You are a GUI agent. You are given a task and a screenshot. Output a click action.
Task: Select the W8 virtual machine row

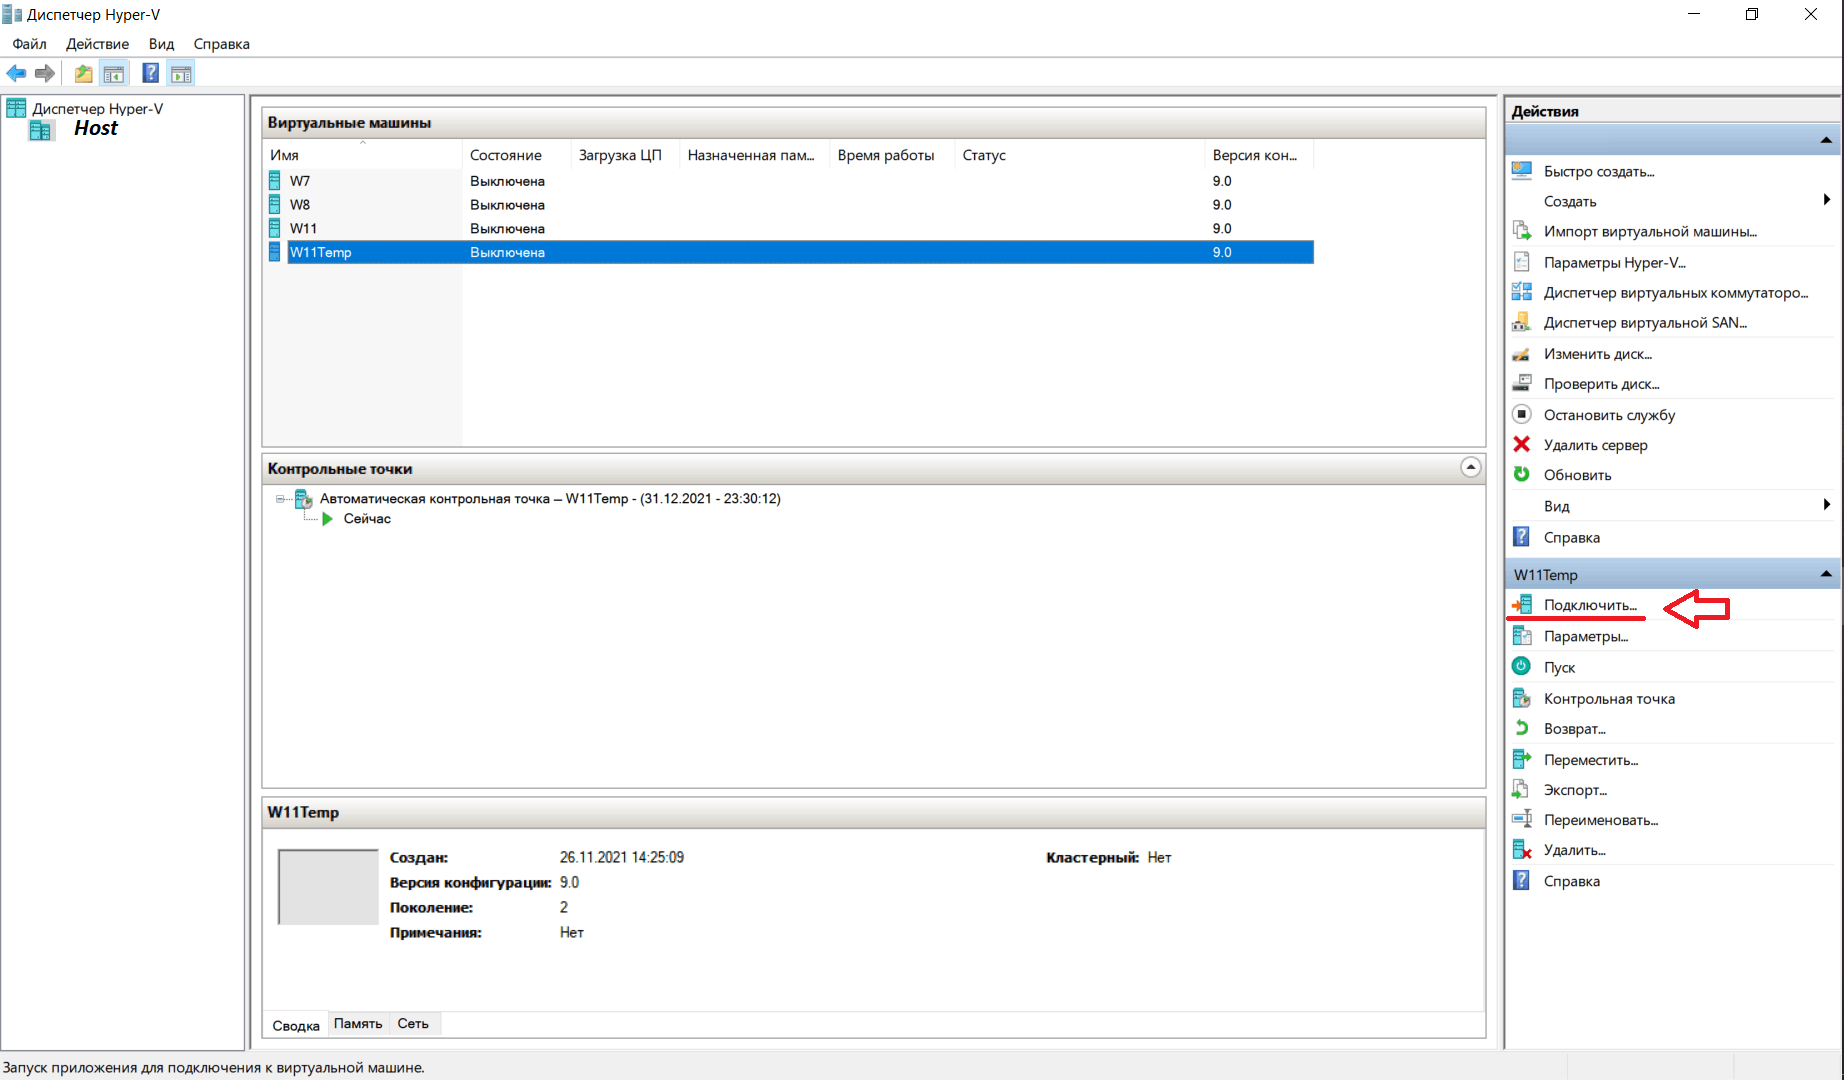click(x=790, y=205)
